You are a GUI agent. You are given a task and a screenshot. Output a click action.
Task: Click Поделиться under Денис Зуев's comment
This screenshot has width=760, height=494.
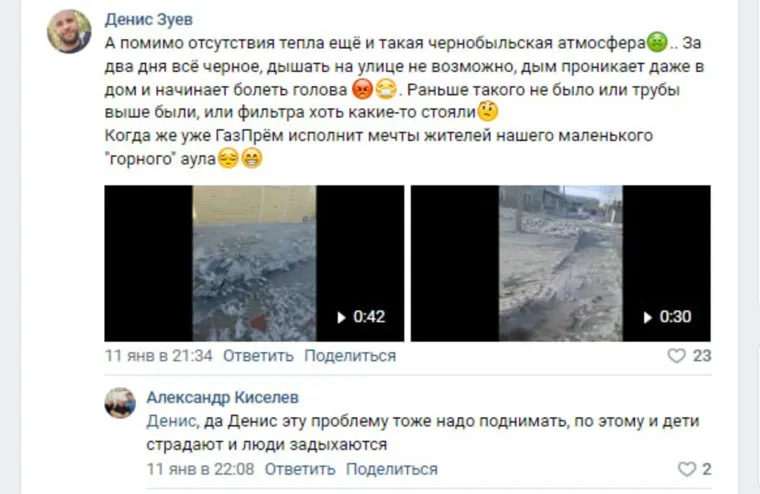point(350,356)
